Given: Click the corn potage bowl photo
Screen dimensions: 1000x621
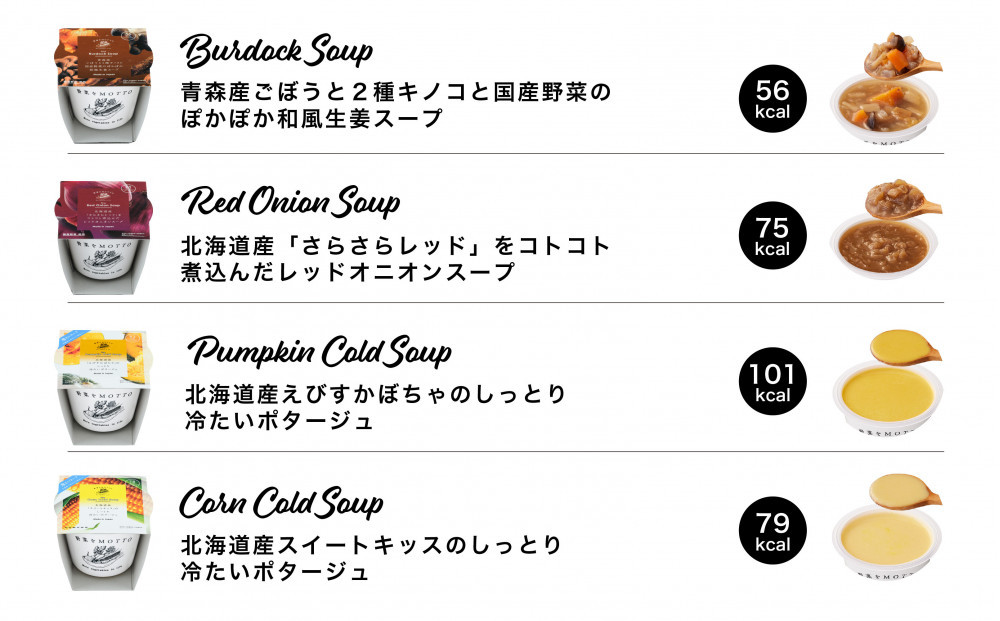Looking at the screenshot, I should click(x=886, y=528).
